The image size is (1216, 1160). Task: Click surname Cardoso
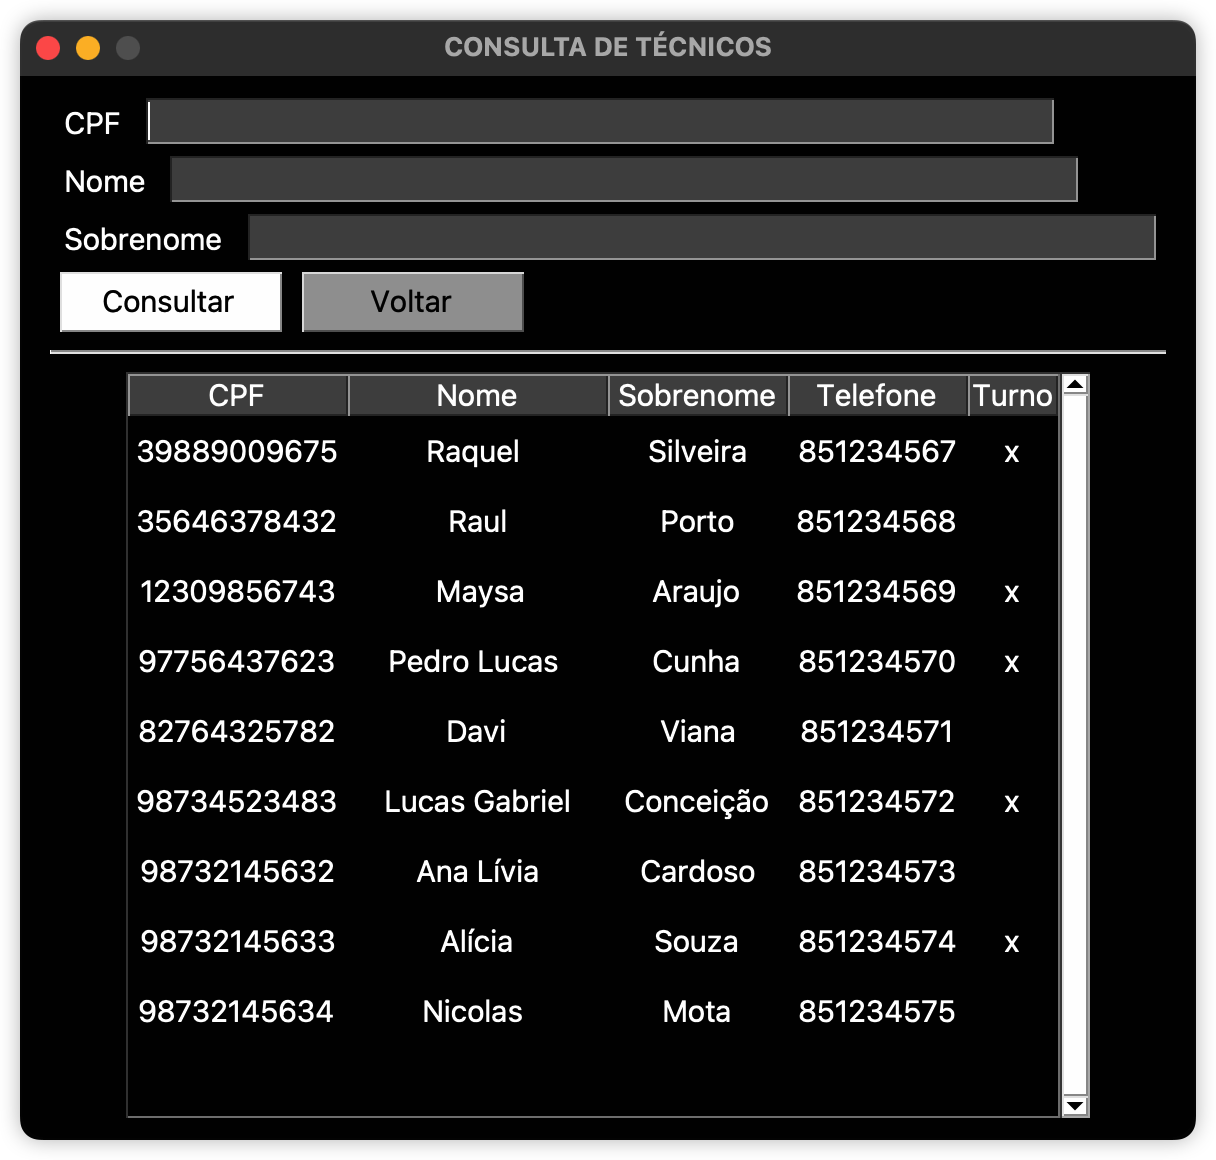698,872
